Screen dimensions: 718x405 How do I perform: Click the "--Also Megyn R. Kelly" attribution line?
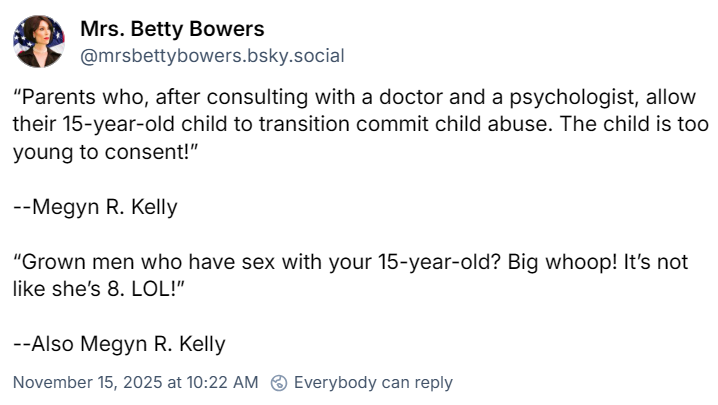(119, 344)
